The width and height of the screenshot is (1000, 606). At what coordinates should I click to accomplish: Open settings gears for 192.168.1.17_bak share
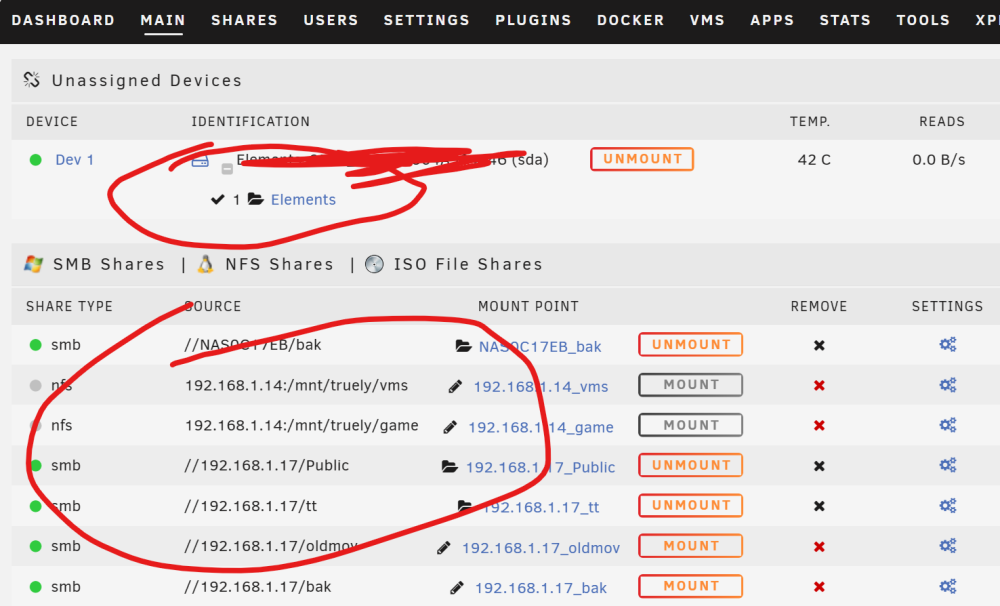[948, 586]
